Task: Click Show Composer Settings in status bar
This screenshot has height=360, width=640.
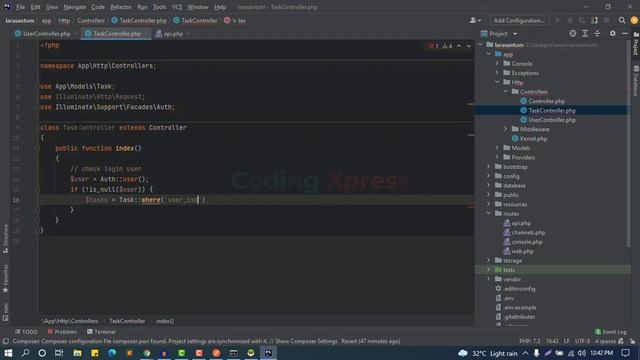Action: click(306, 341)
